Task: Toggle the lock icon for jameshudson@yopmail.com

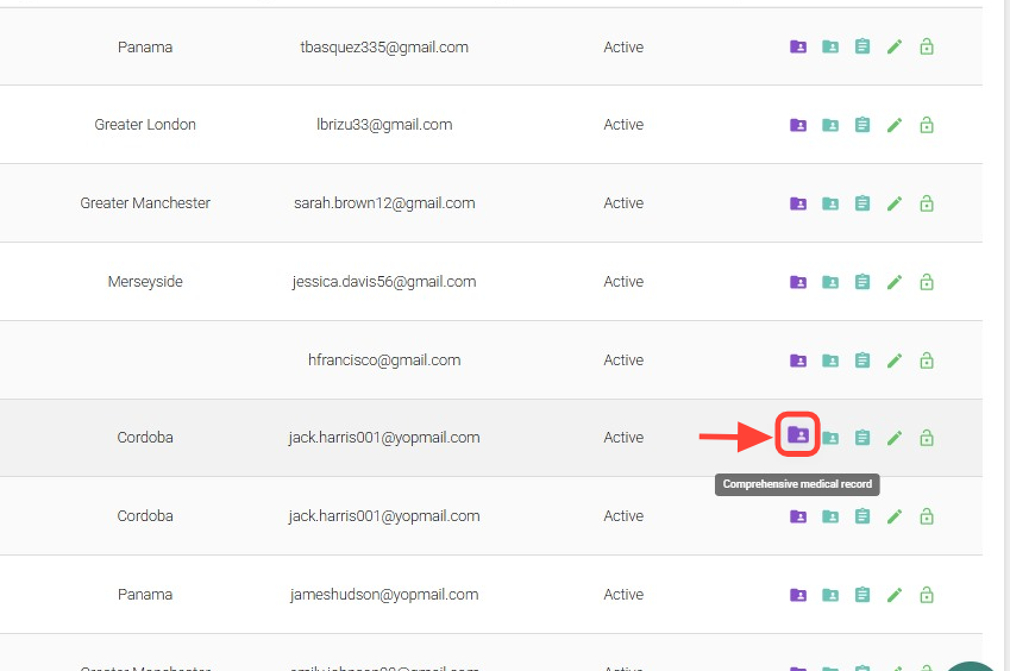Action: 927,595
